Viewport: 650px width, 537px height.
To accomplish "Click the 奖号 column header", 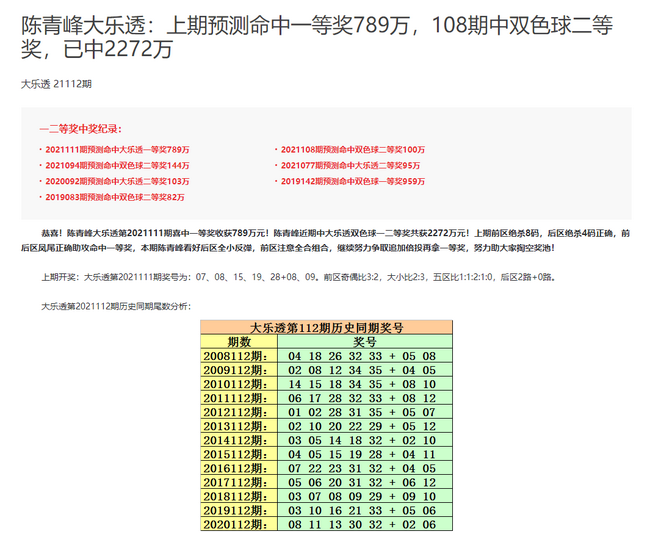I will [363, 341].
